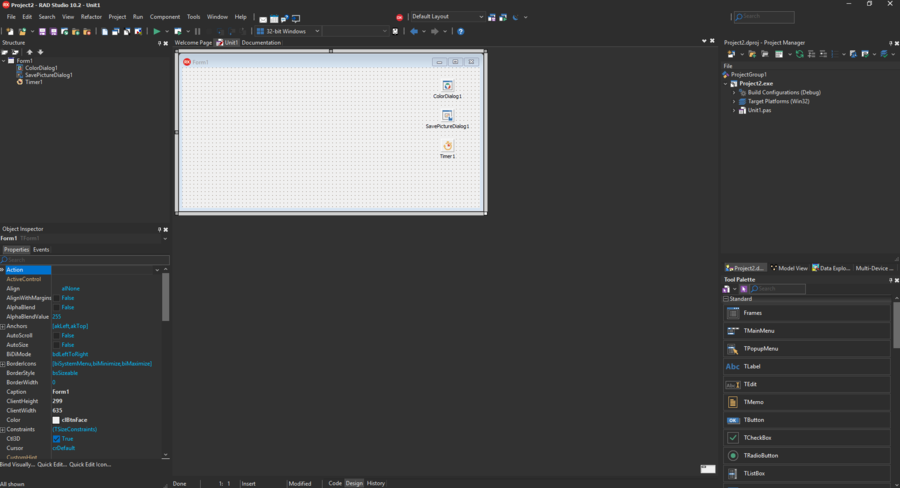The height and width of the screenshot is (488, 900).
Task: Select the SavePictureDialog1 component on the form
Action: tap(447, 115)
